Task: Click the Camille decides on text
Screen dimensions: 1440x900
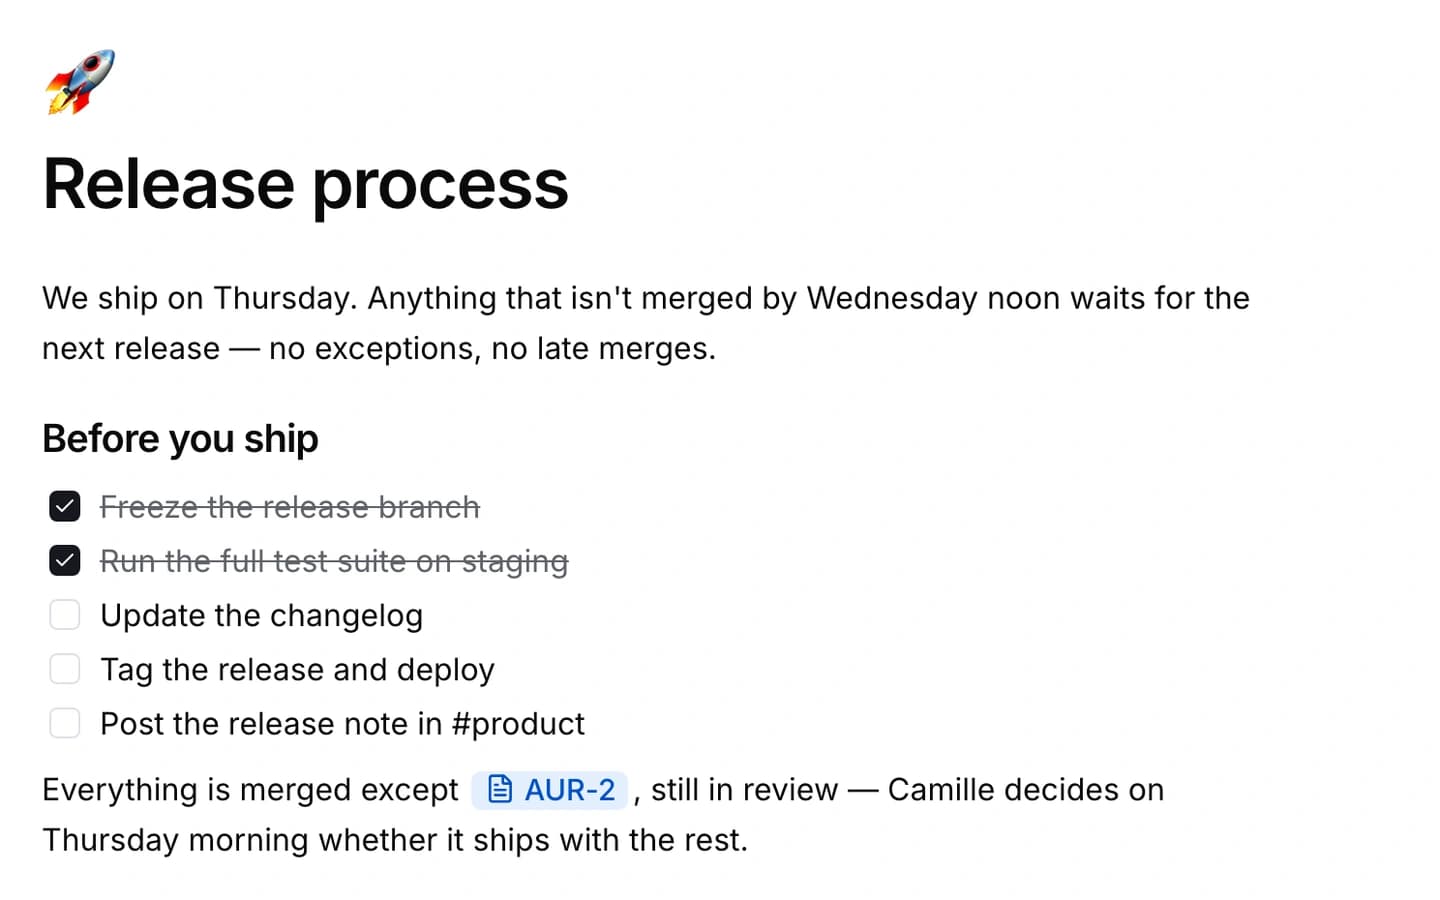Action: click(1026, 790)
